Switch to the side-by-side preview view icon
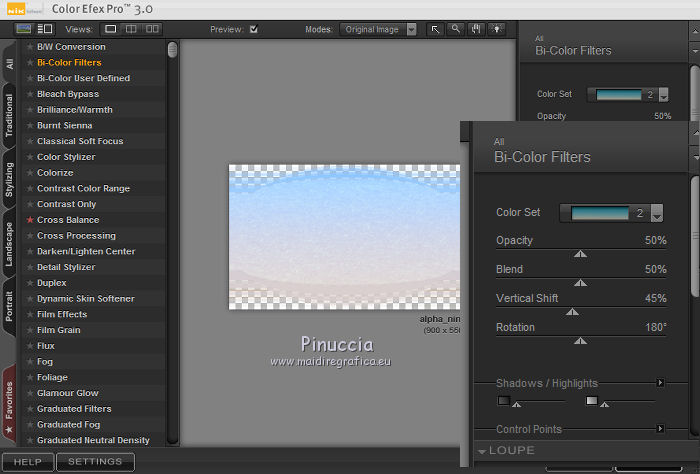Image resolution: width=700 pixels, height=474 pixels. 152,29
